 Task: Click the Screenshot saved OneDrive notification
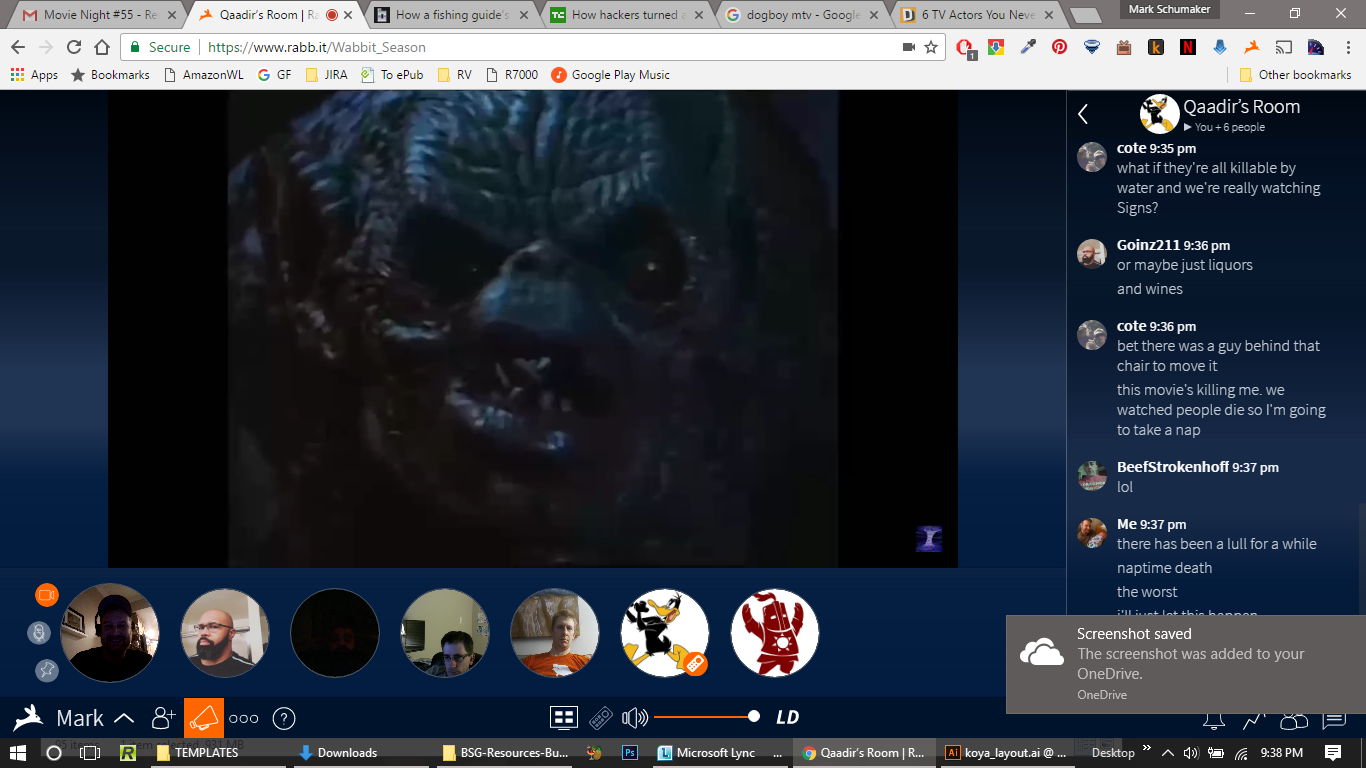(x=1186, y=664)
